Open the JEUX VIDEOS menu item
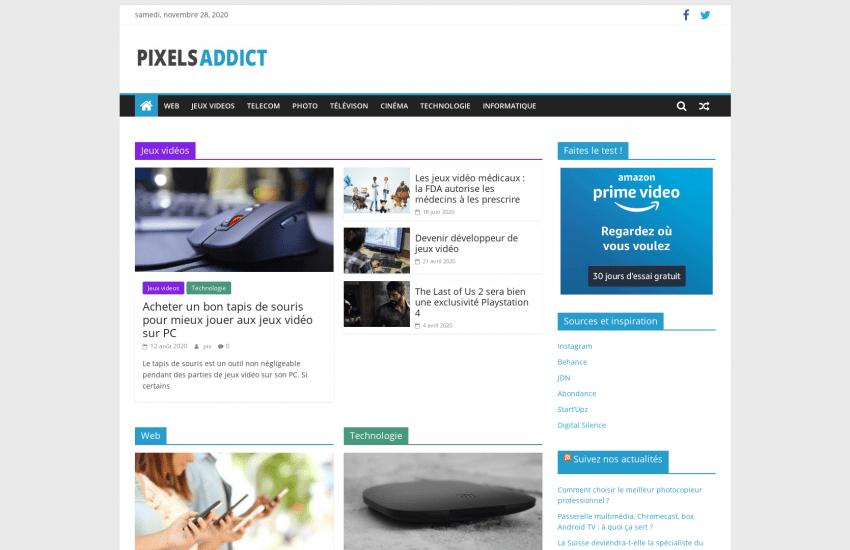This screenshot has width=850, height=550. pos(212,106)
